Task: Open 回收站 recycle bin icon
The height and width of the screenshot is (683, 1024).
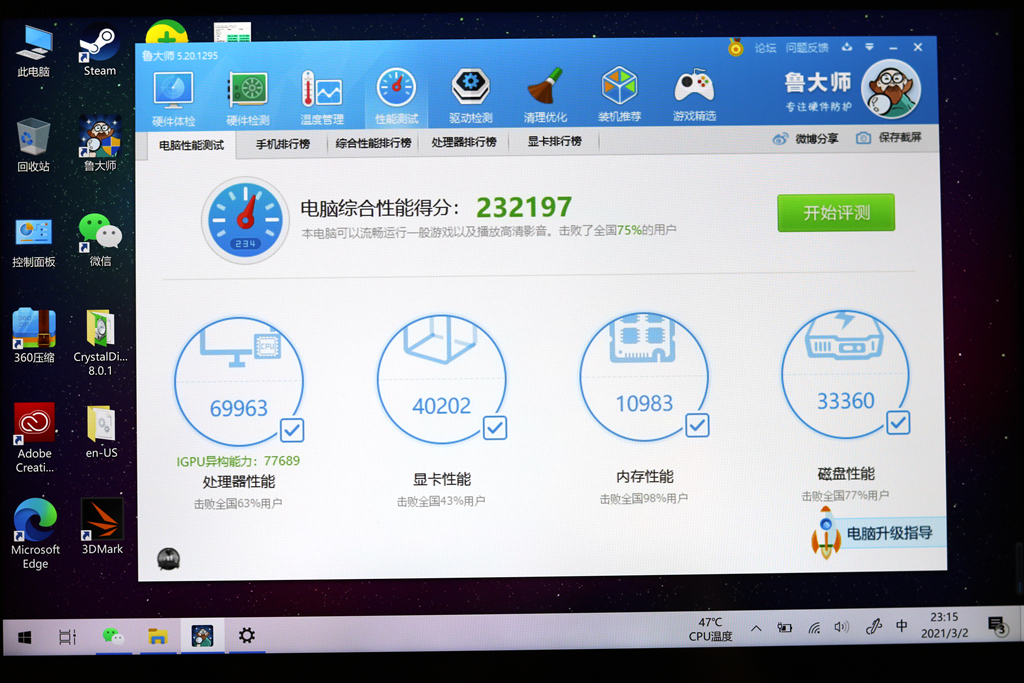Action: [x=33, y=145]
